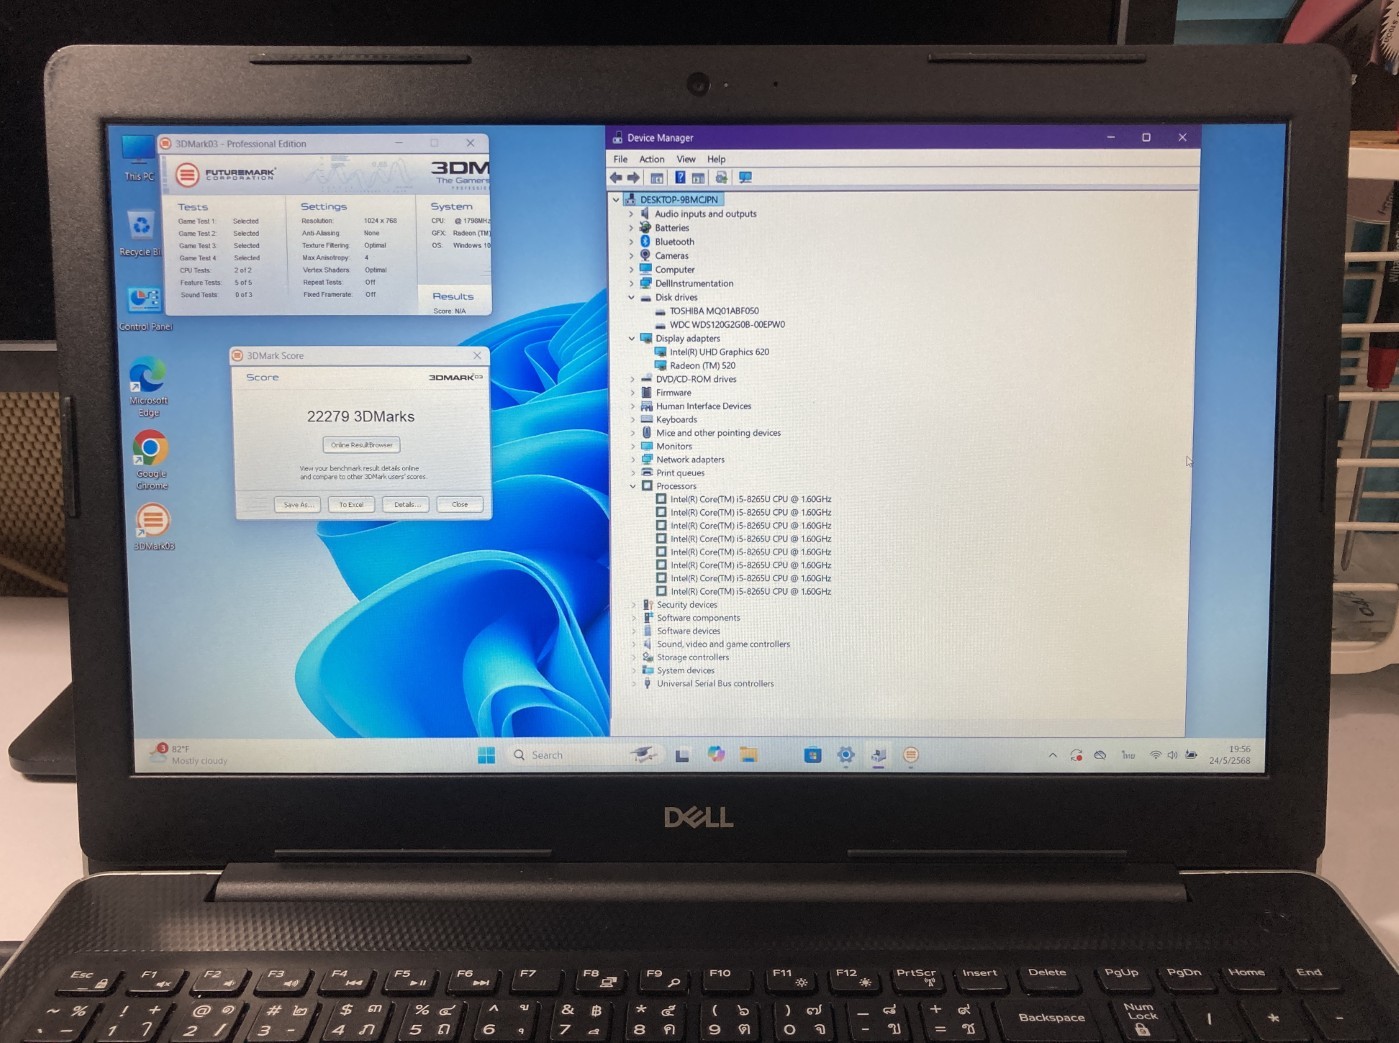
Task: Expand the Bluetooth category
Action: click(631, 242)
